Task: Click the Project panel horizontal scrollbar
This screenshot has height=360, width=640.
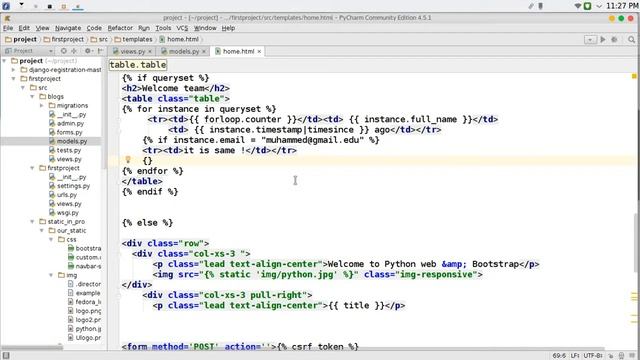Action: [33, 347]
